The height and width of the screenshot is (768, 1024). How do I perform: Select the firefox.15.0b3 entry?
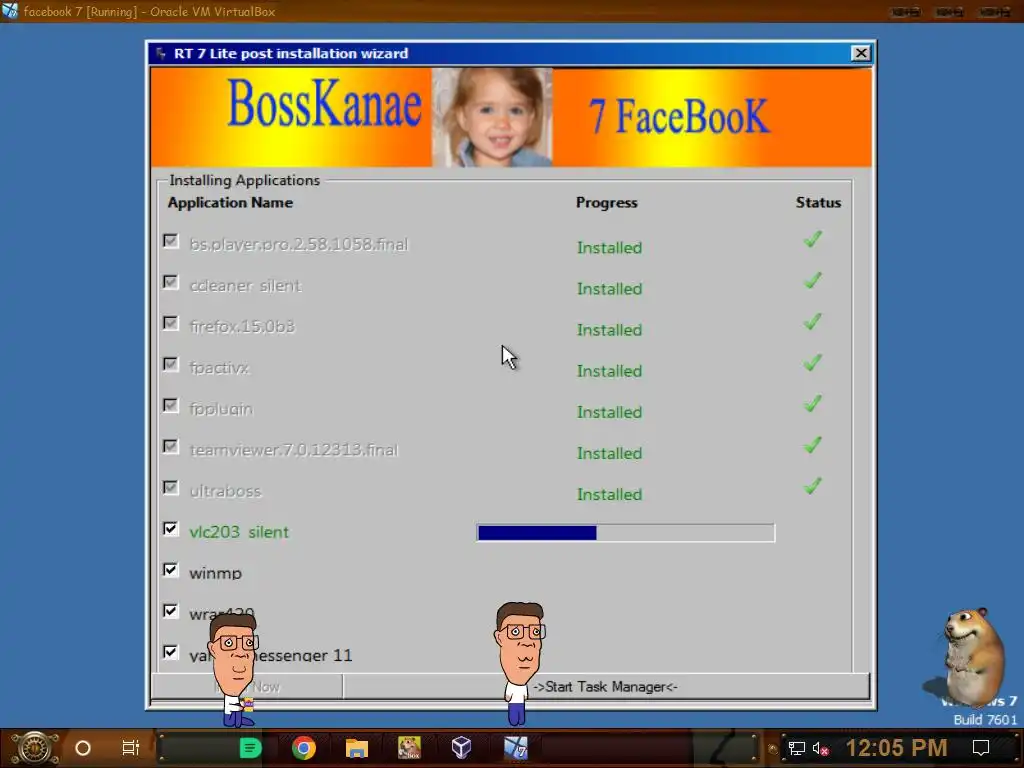[242, 327]
